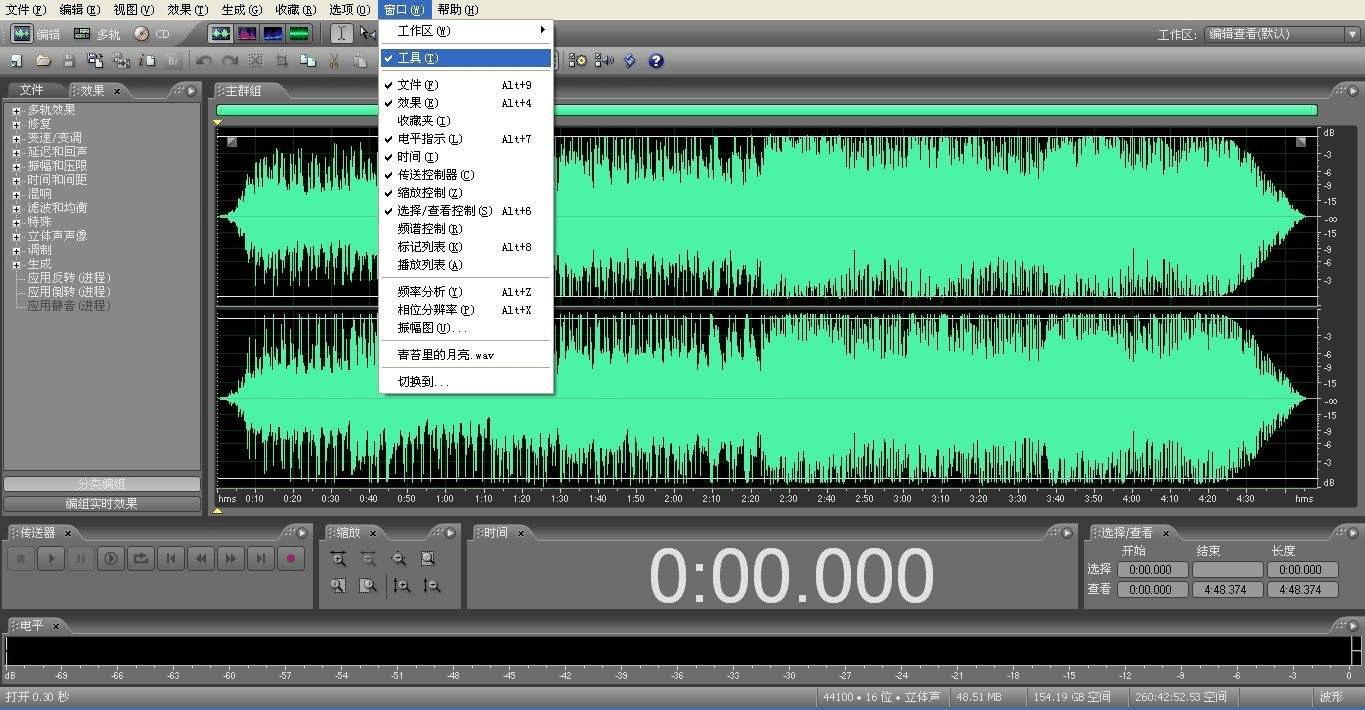Select the time selection cursor tool
This screenshot has width=1365, height=710.
(x=341, y=33)
